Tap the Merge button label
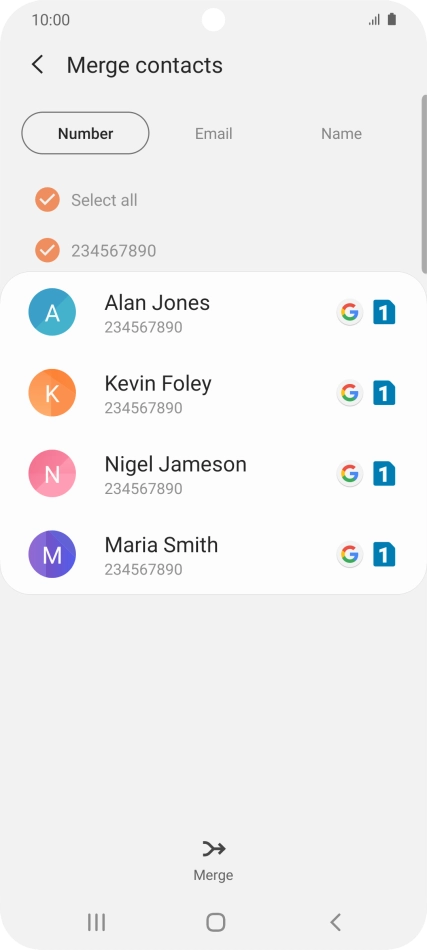Screen dimensions: 427x950 click(213, 875)
